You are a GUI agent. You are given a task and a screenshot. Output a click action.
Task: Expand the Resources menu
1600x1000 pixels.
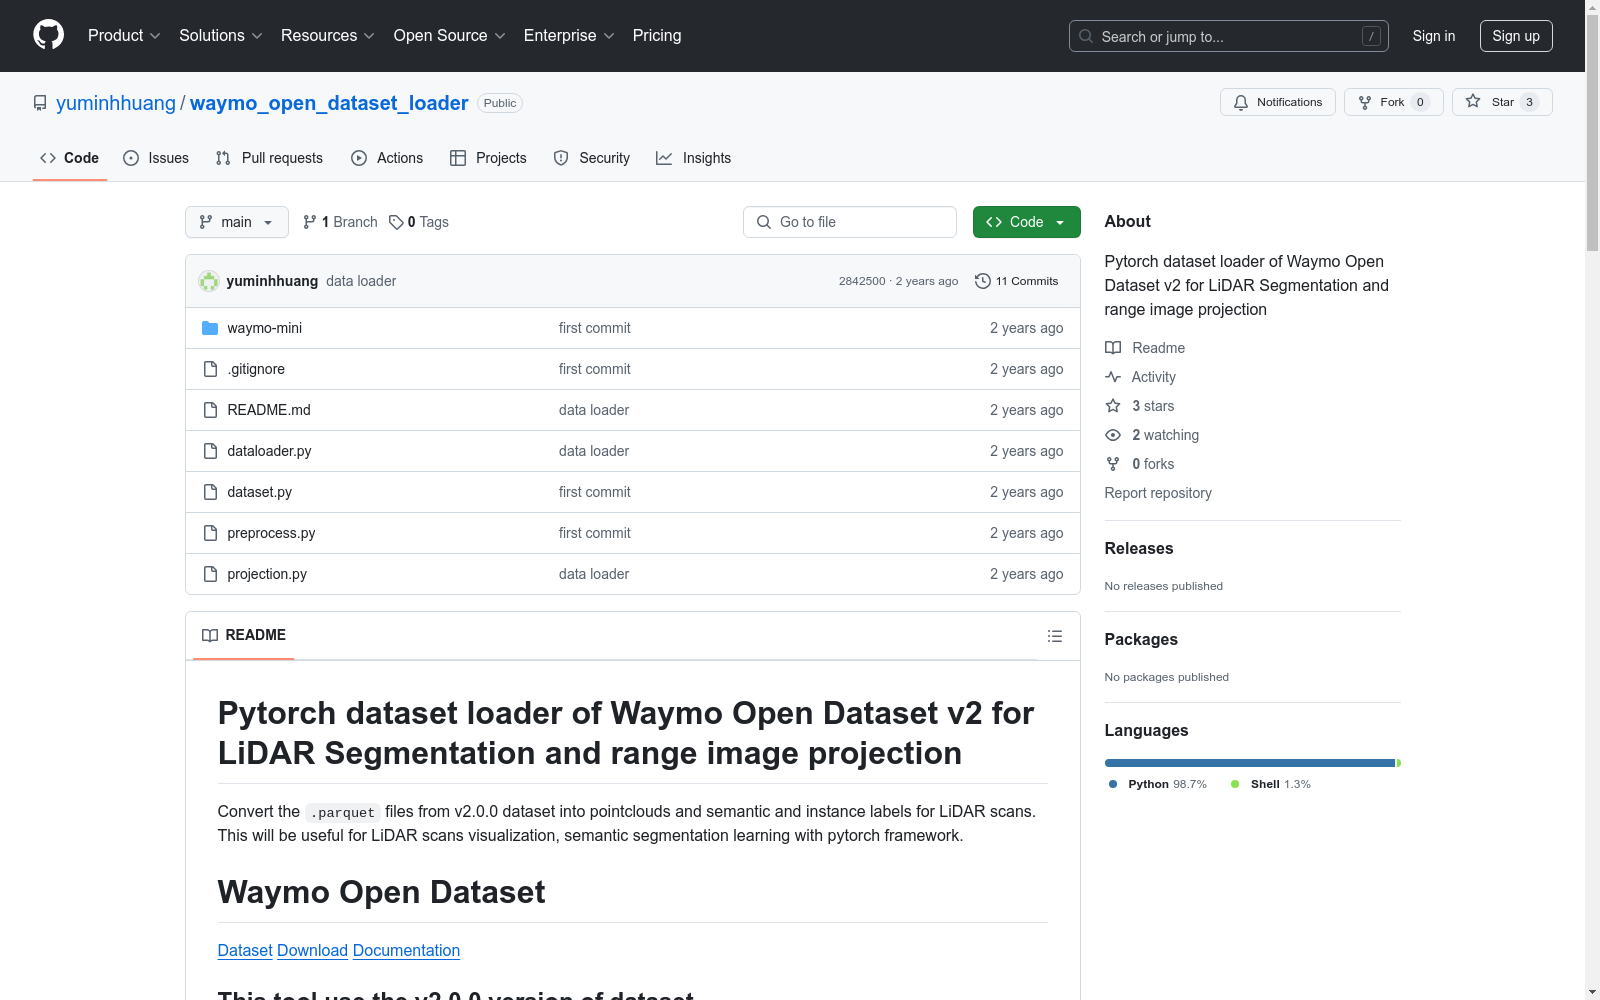pyautogui.click(x=328, y=35)
